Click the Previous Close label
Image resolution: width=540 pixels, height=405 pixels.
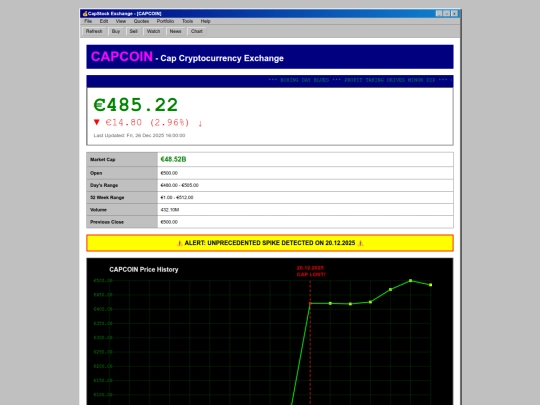[107, 222]
